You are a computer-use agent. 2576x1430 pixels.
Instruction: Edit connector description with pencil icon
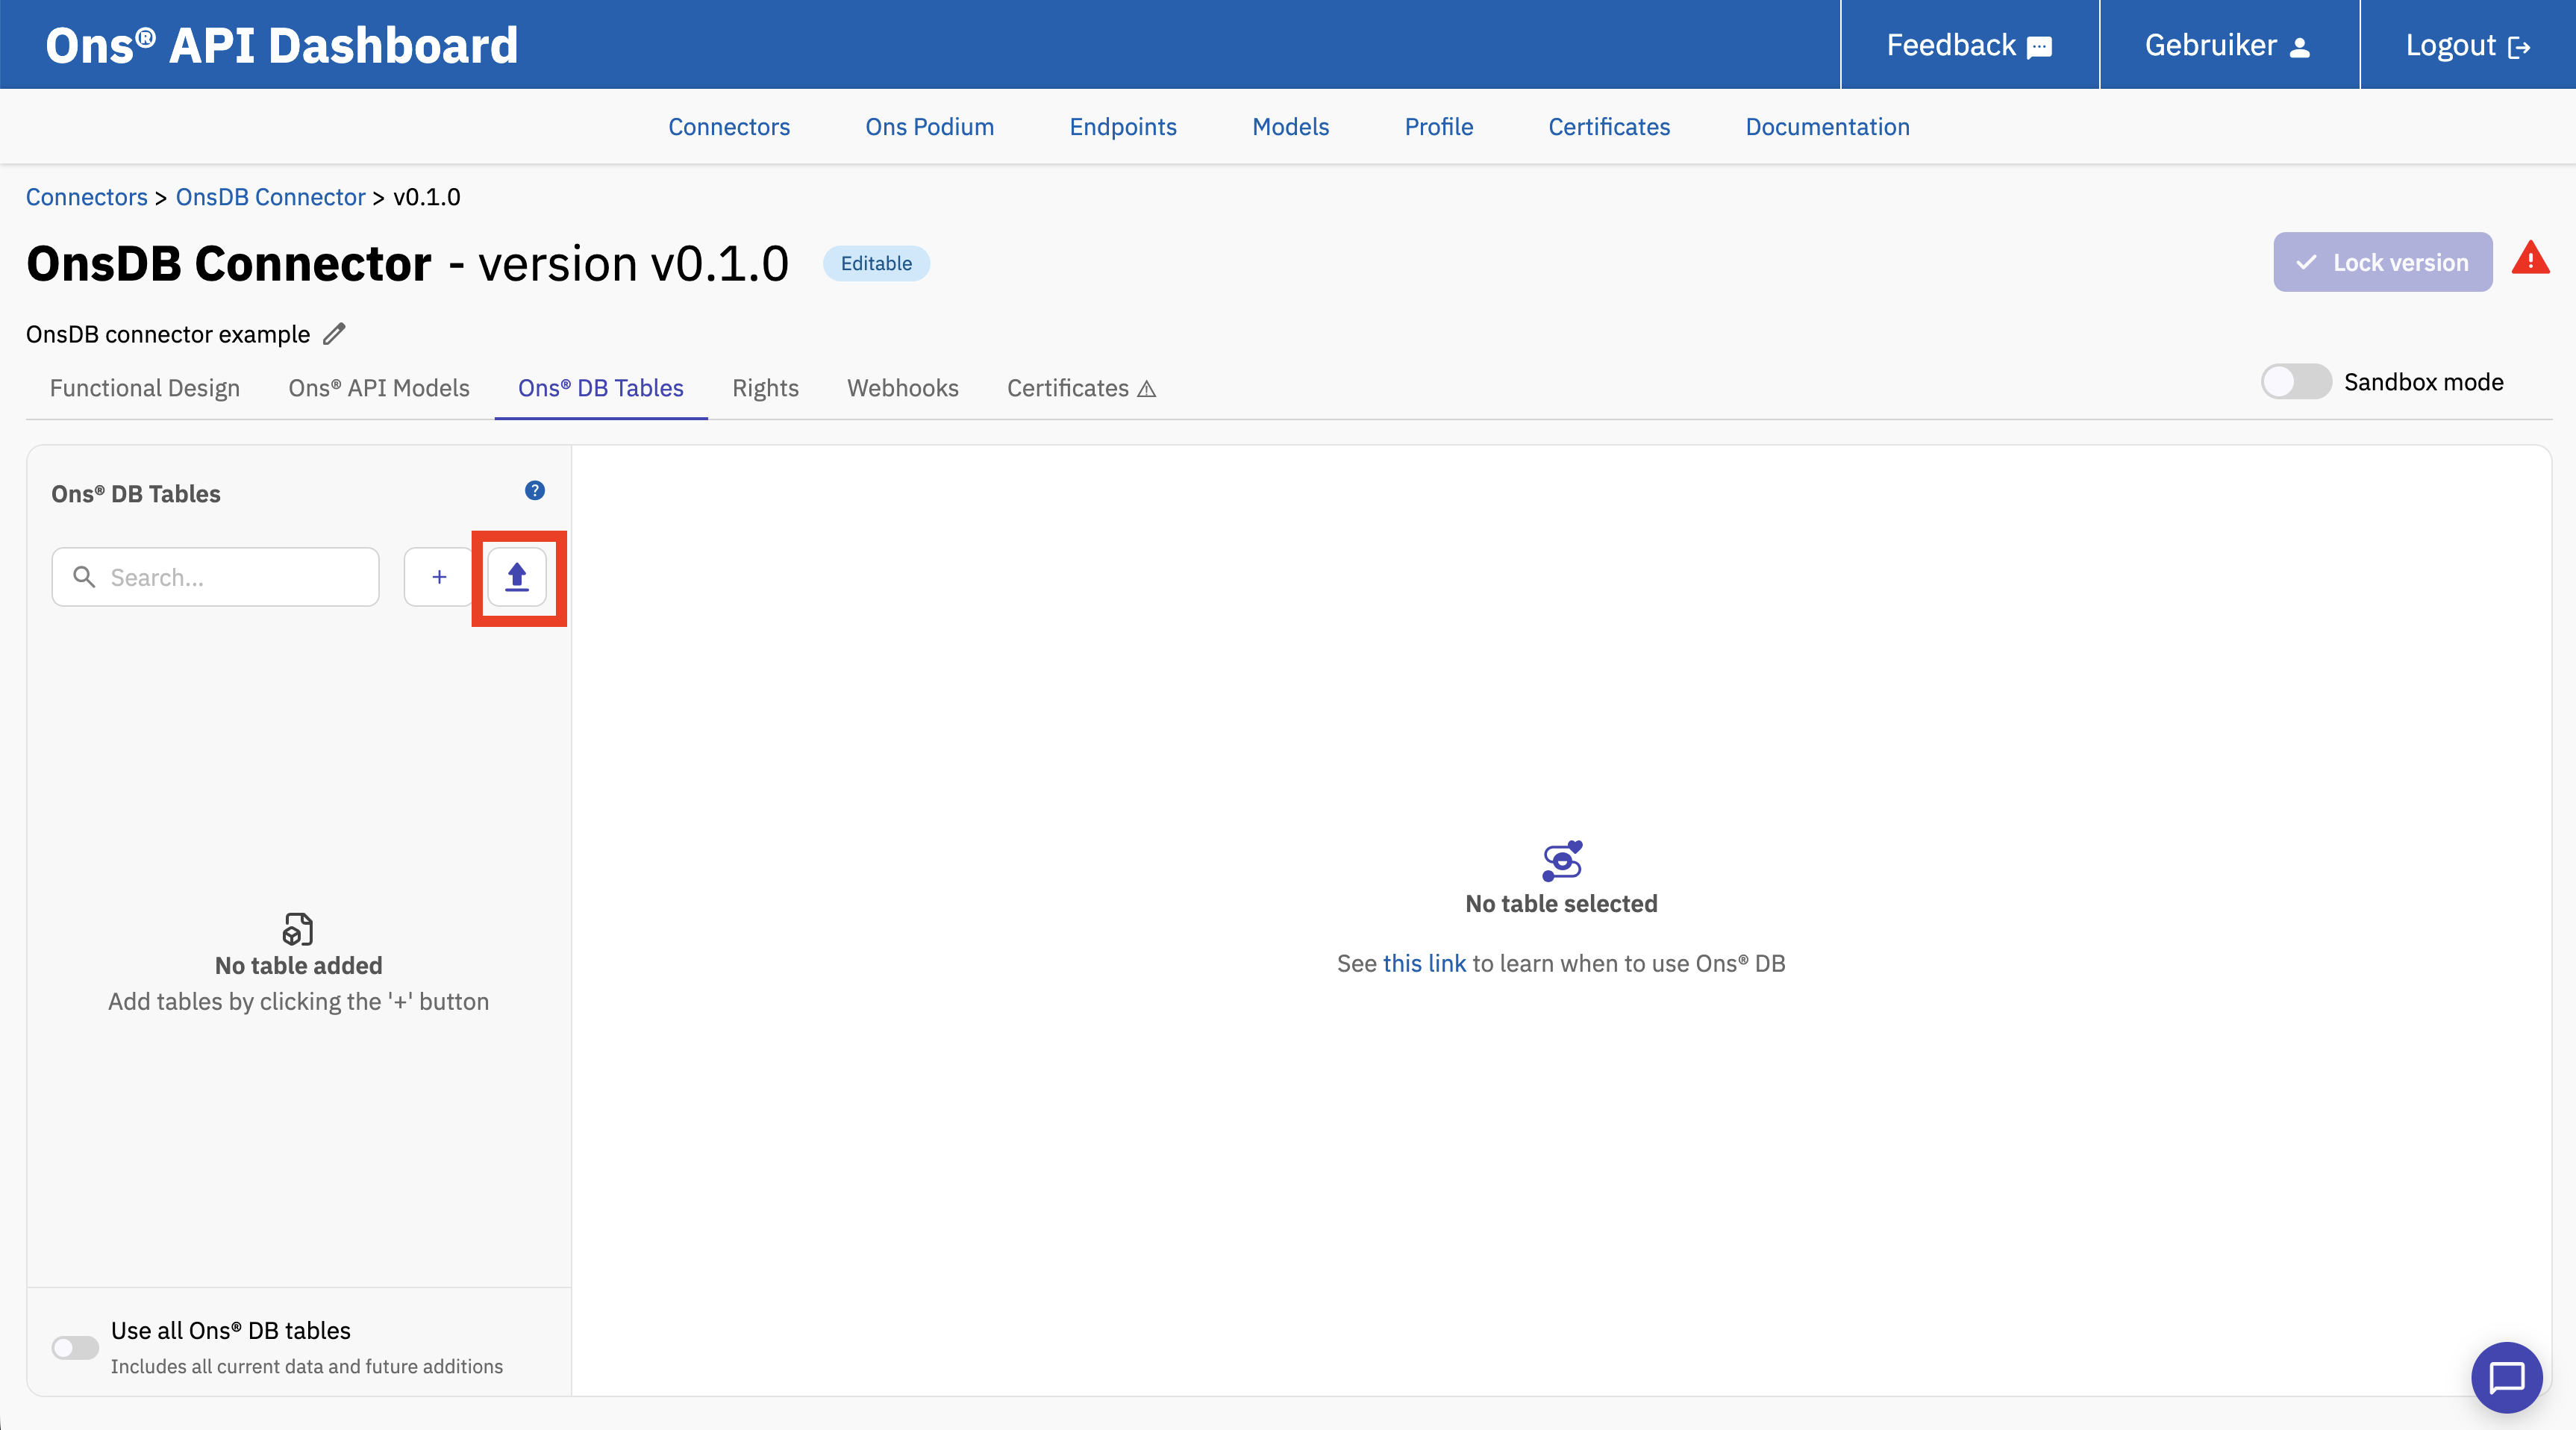pyautogui.click(x=334, y=334)
